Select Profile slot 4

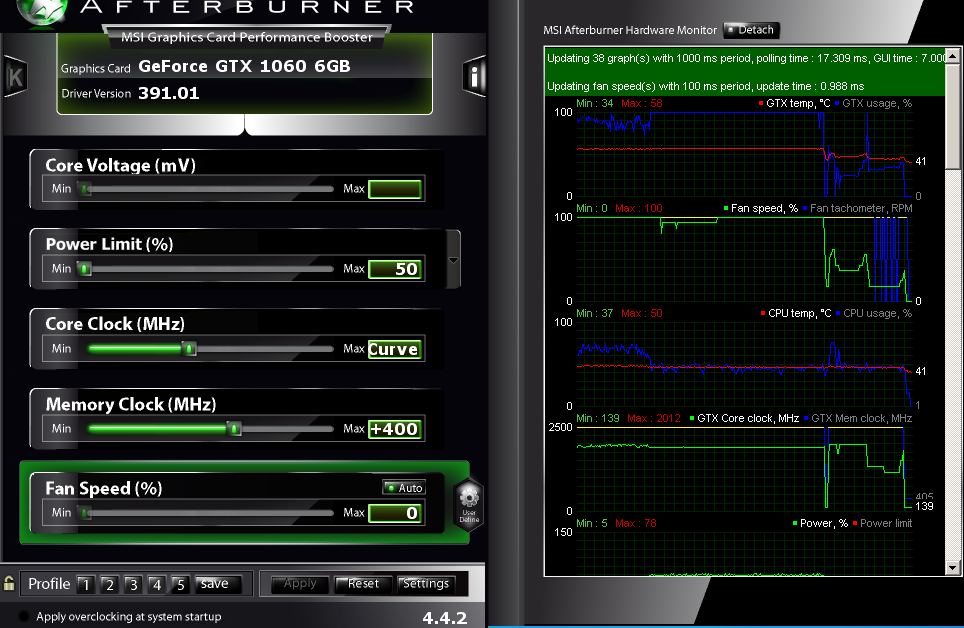157,584
